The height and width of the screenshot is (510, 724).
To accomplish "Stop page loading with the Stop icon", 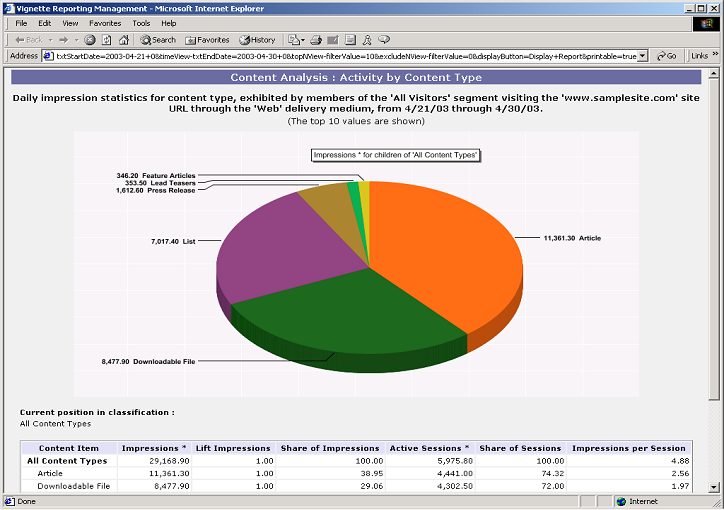I will 90,40.
